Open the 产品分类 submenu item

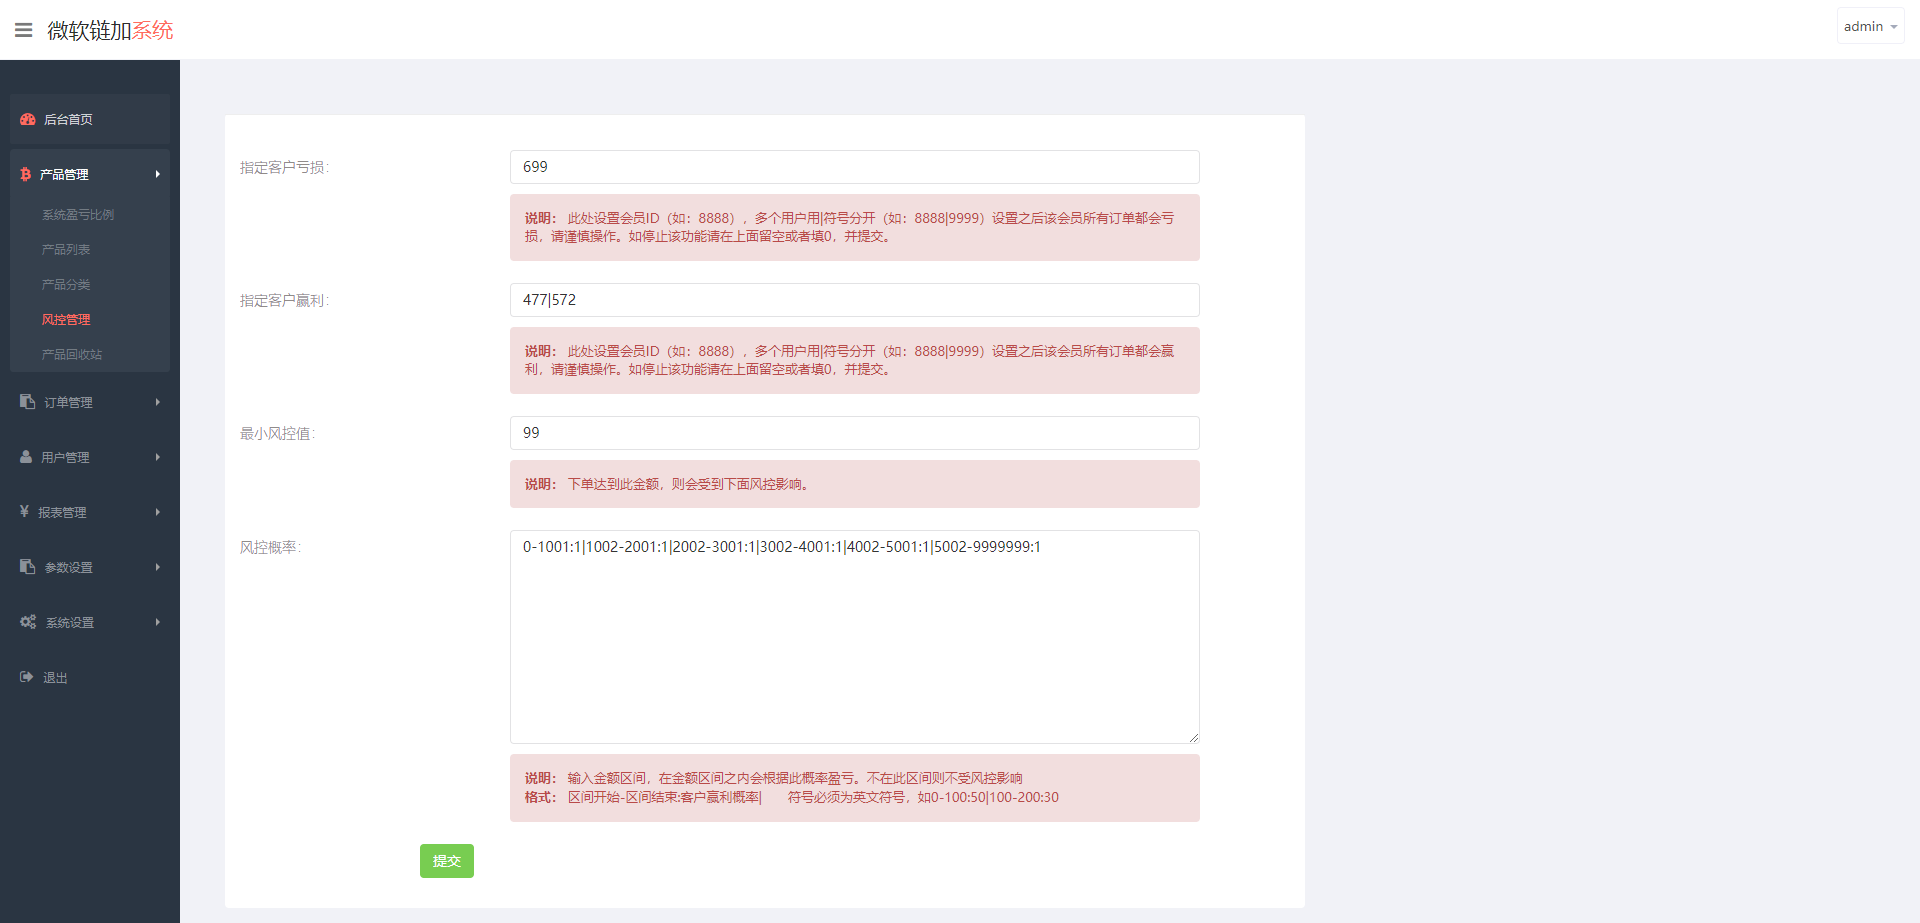pos(66,285)
